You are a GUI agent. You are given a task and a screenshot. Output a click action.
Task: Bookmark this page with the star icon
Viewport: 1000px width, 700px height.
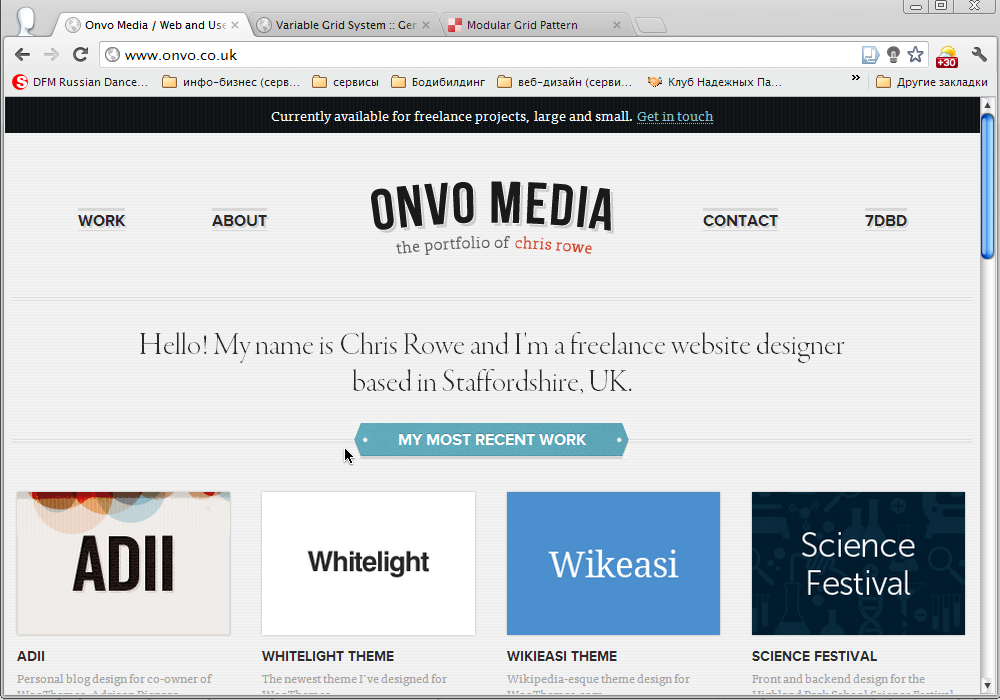pos(915,55)
